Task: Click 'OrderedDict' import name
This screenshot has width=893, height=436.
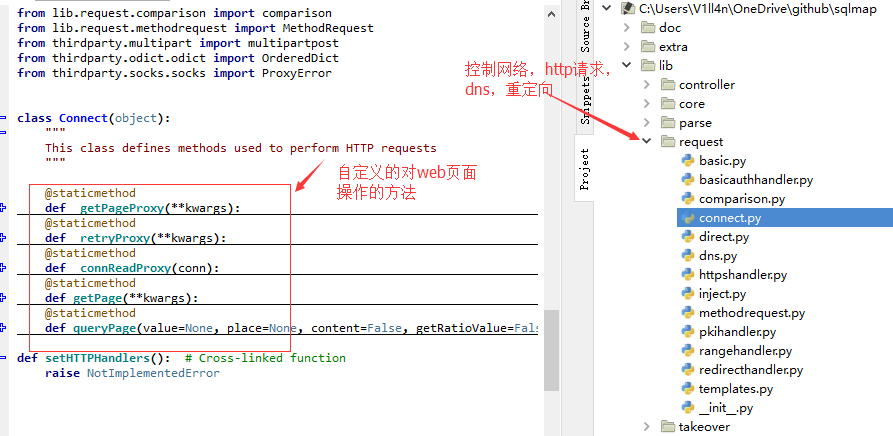Action: (x=300, y=58)
